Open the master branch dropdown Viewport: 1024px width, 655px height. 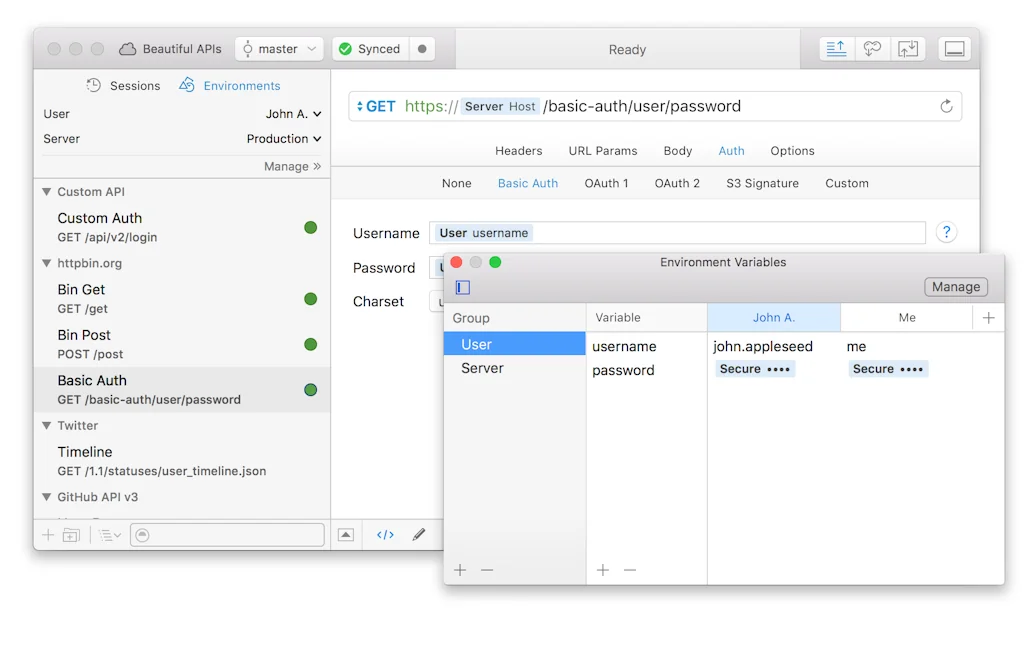click(279, 49)
